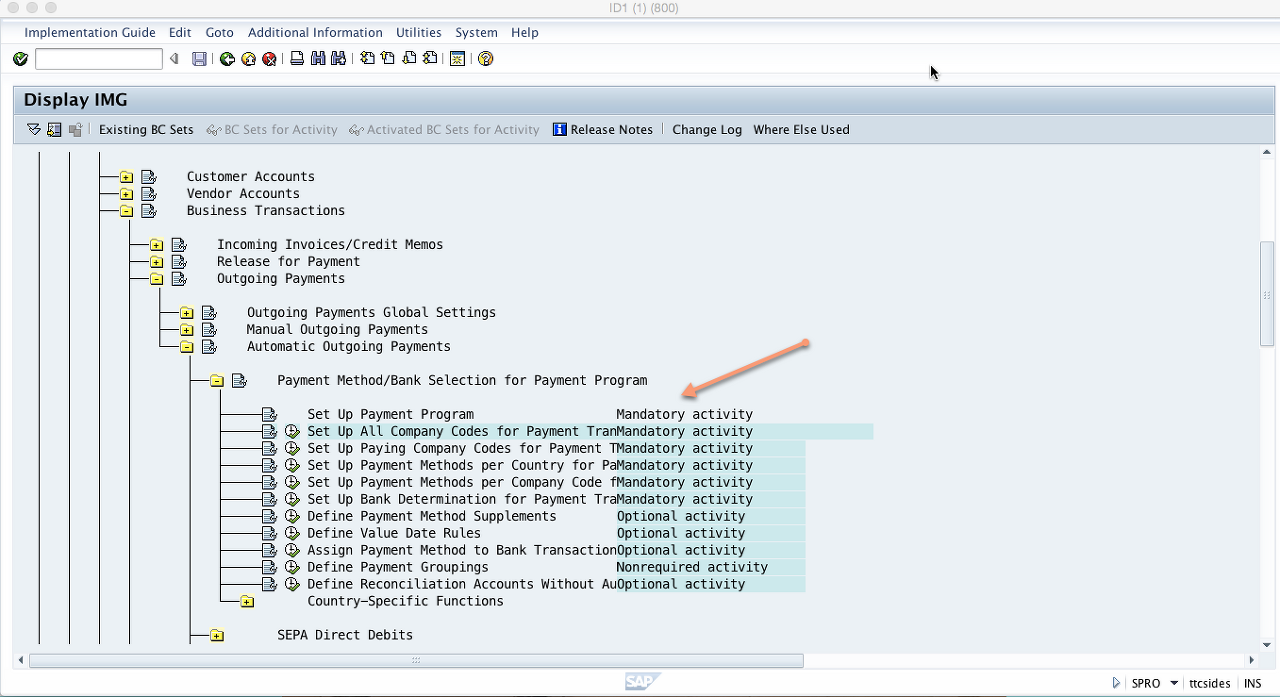Select Set Up Paying Company Codes row text

(x=461, y=448)
